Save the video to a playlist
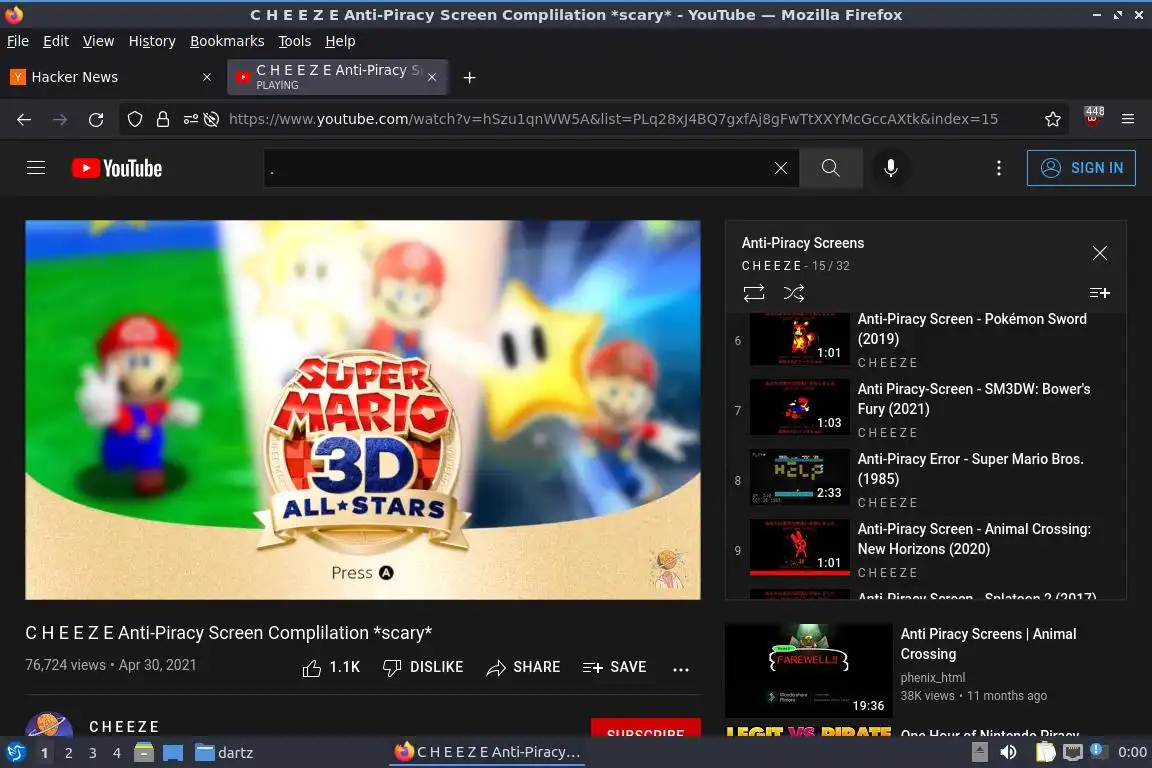This screenshot has width=1152, height=768. tap(614, 667)
